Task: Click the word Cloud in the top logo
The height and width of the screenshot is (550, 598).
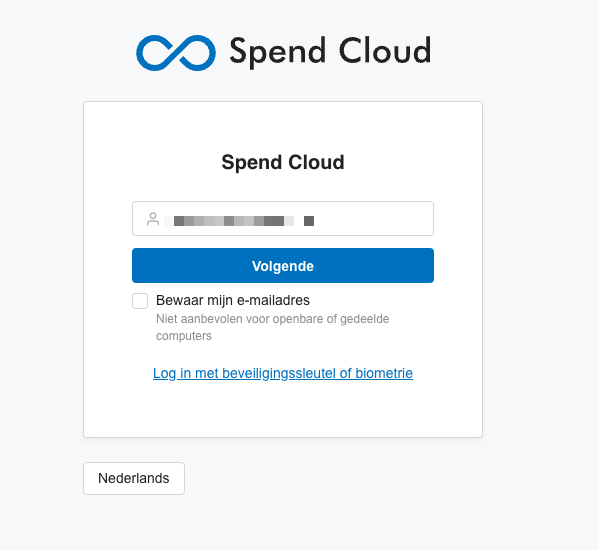Action: coord(385,50)
